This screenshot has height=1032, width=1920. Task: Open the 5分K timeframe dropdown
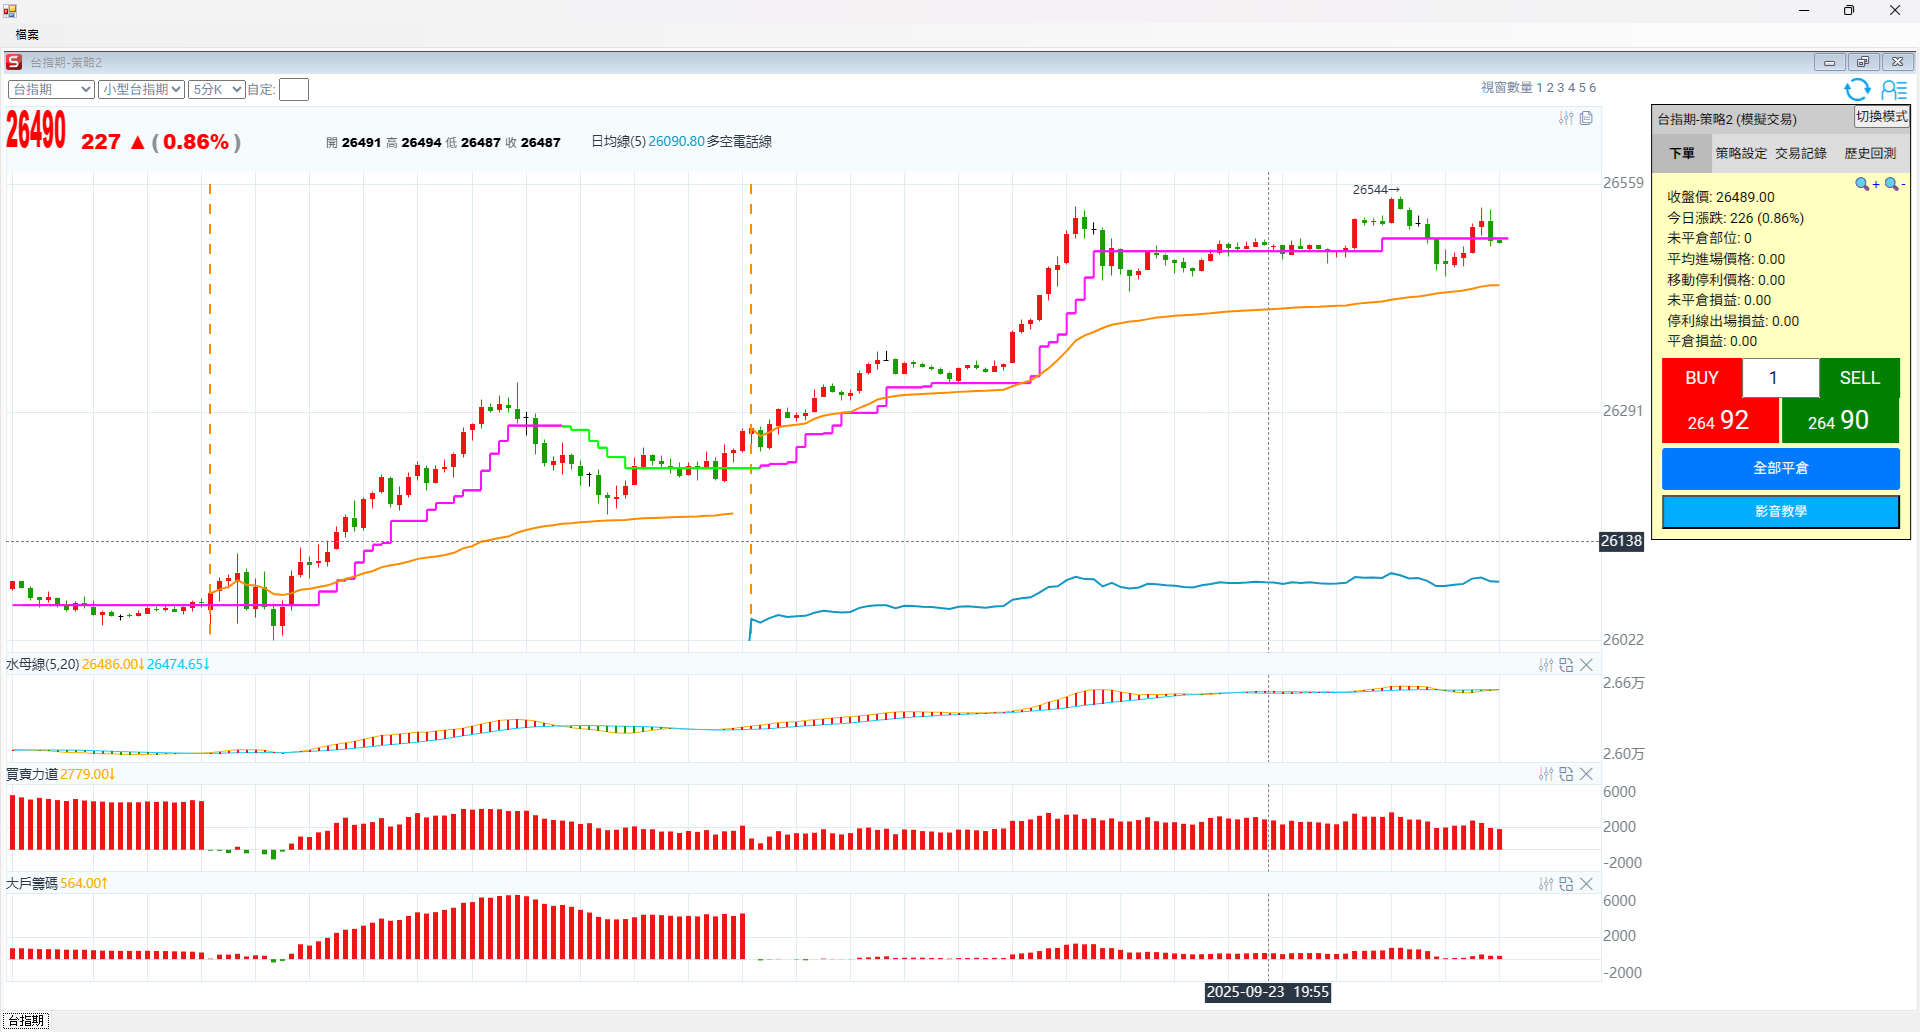click(217, 90)
